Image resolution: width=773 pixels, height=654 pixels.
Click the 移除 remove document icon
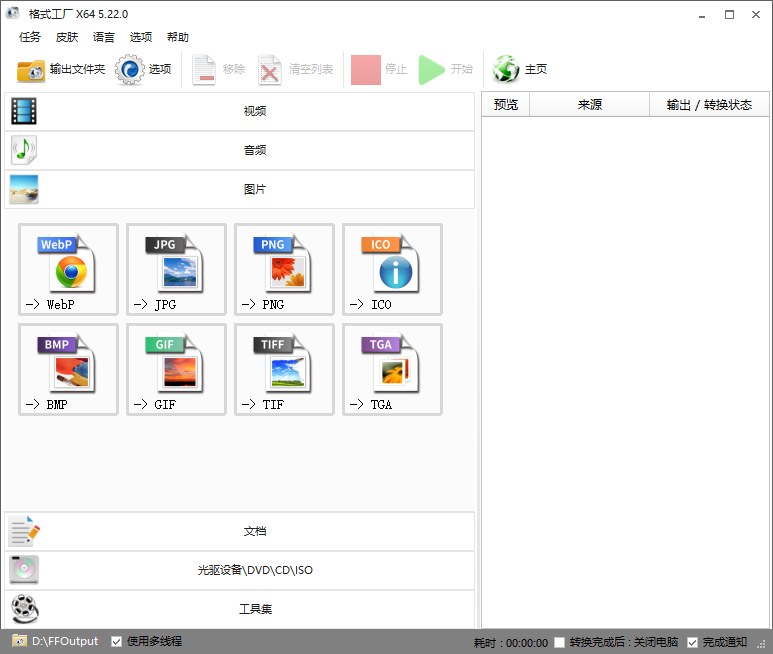[204, 70]
